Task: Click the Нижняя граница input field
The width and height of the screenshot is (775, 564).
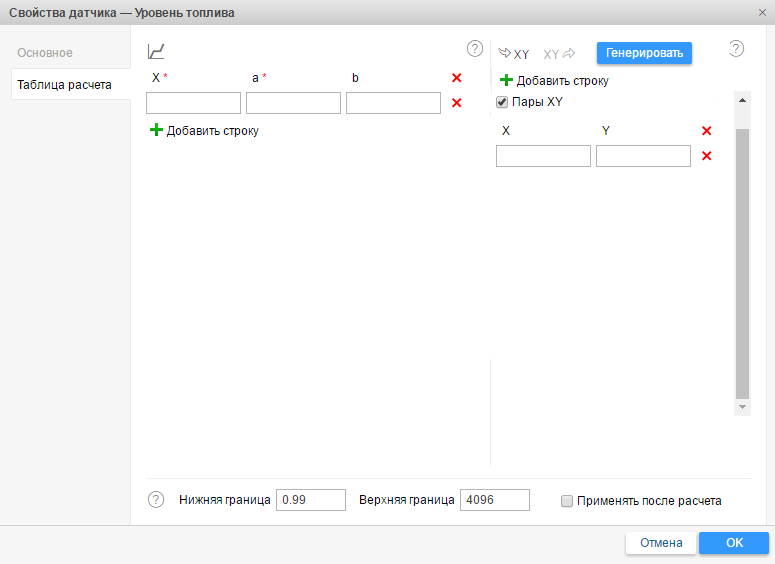Action: (x=310, y=500)
